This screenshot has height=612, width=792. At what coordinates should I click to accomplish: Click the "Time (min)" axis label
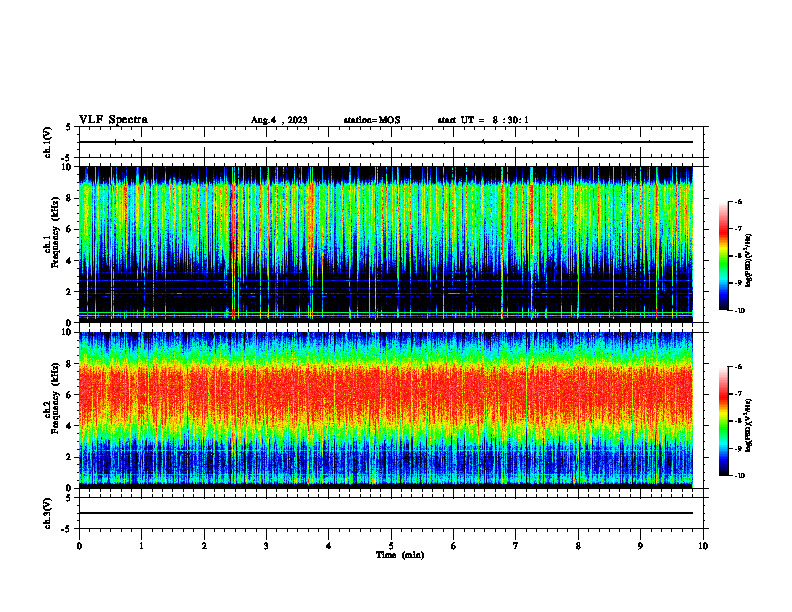pyautogui.click(x=400, y=555)
